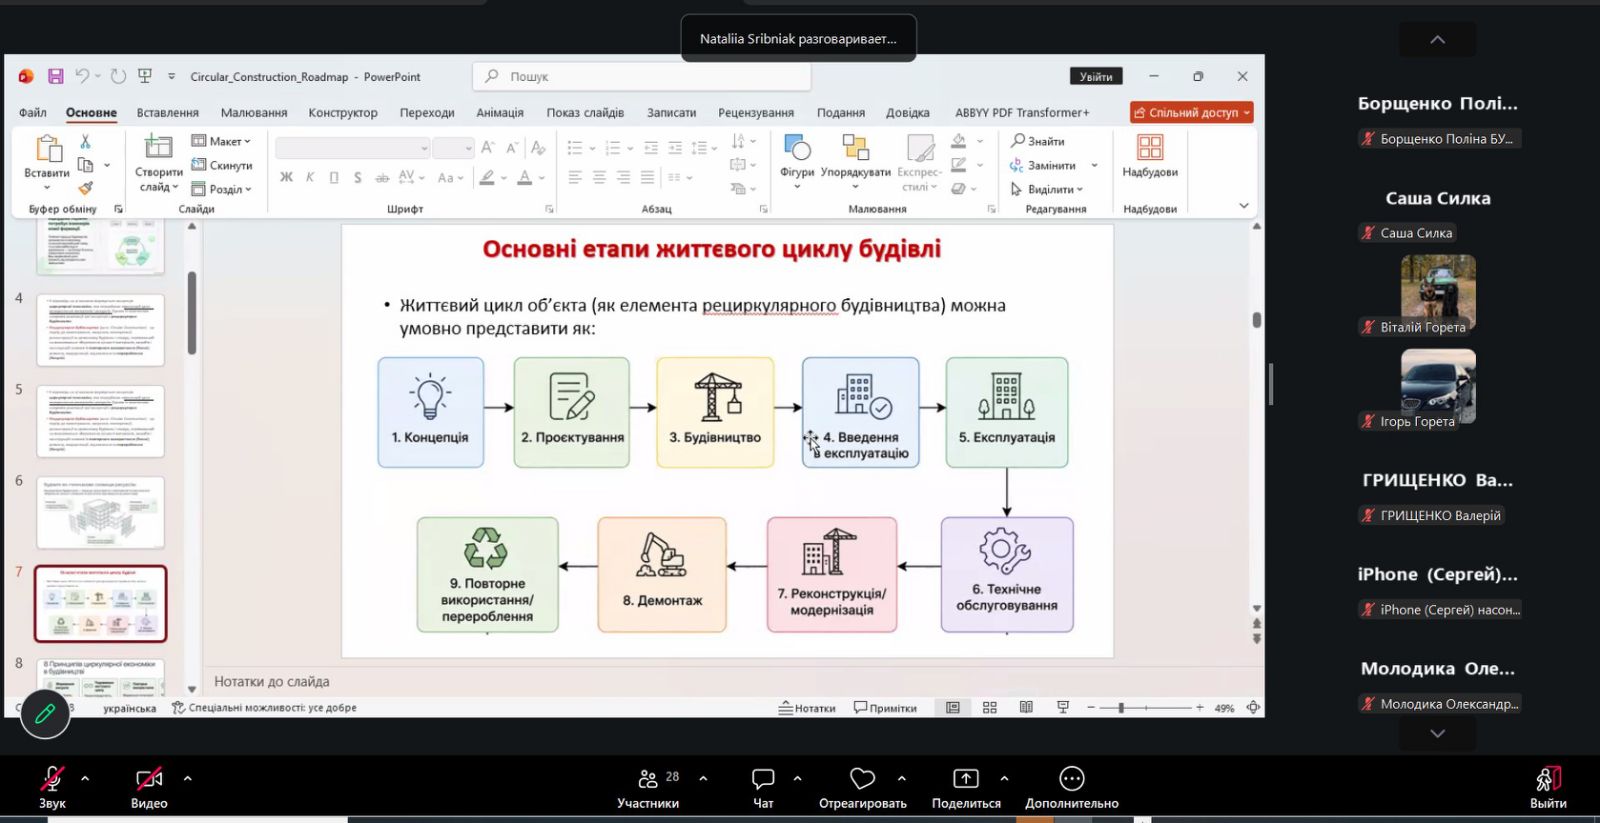Screen dimensions: 1600x823
Task: Click the Надбудови add-ins icon
Action: point(1150,147)
